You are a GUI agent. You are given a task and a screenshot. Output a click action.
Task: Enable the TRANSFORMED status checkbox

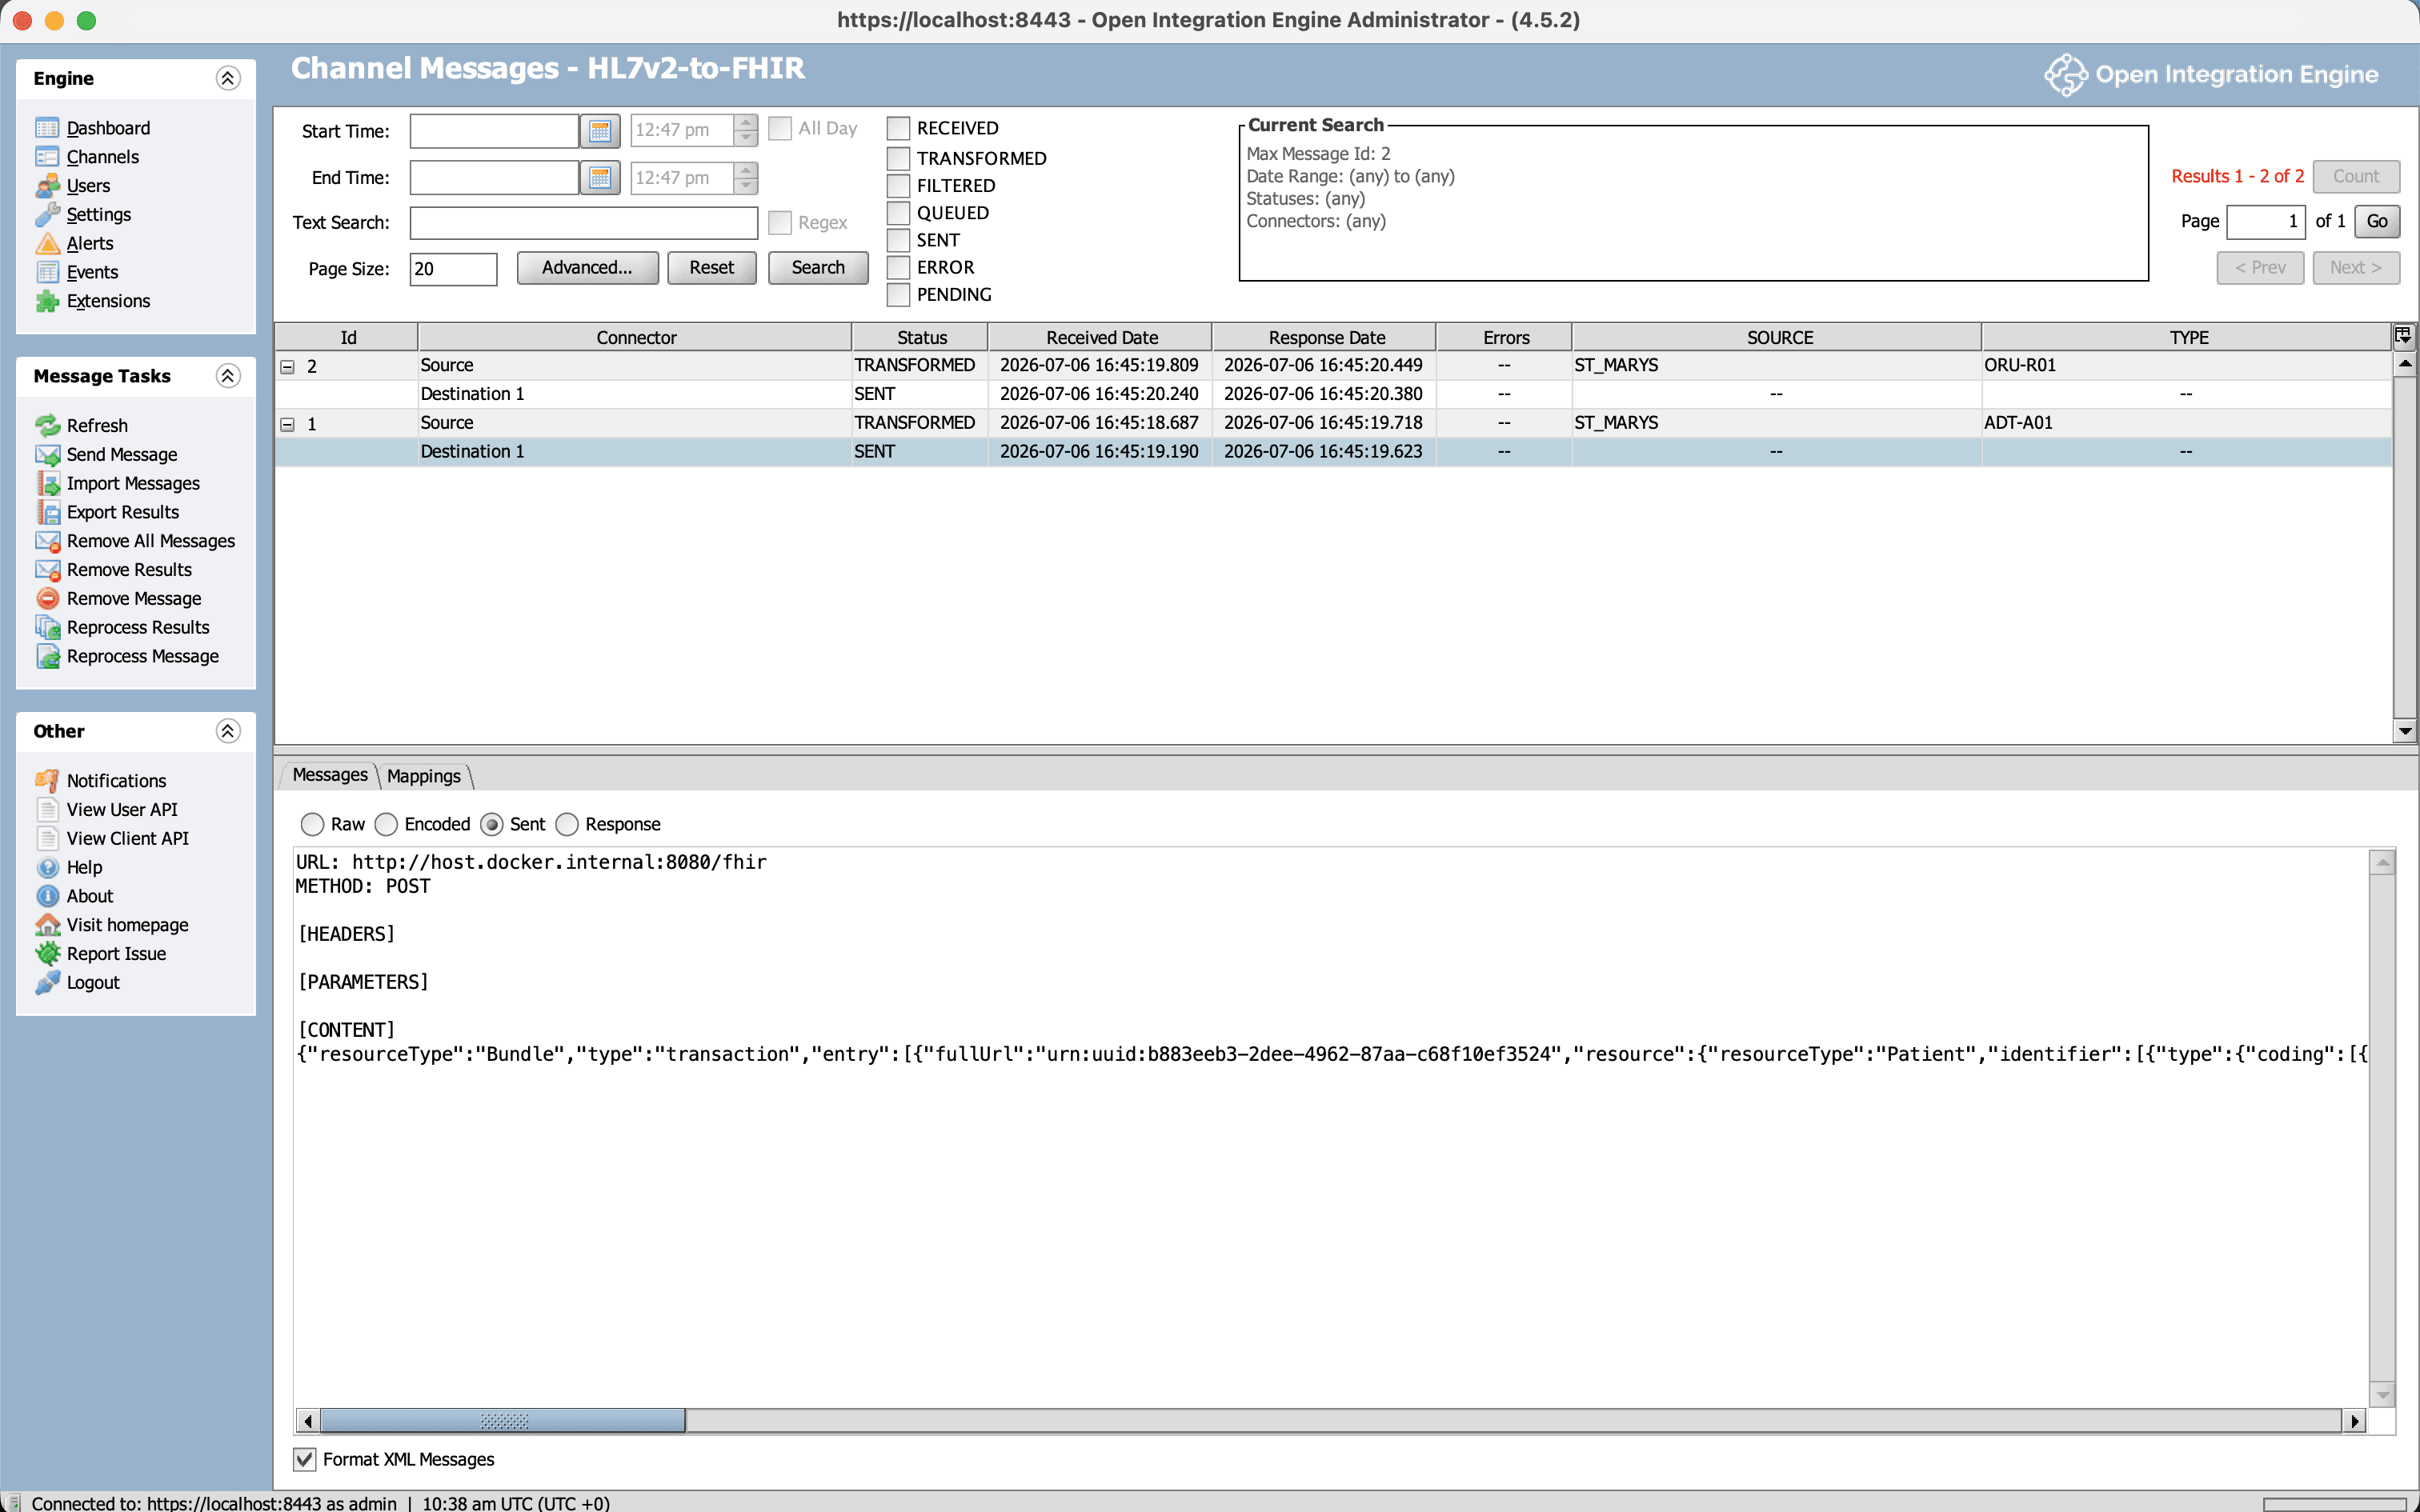pos(898,159)
